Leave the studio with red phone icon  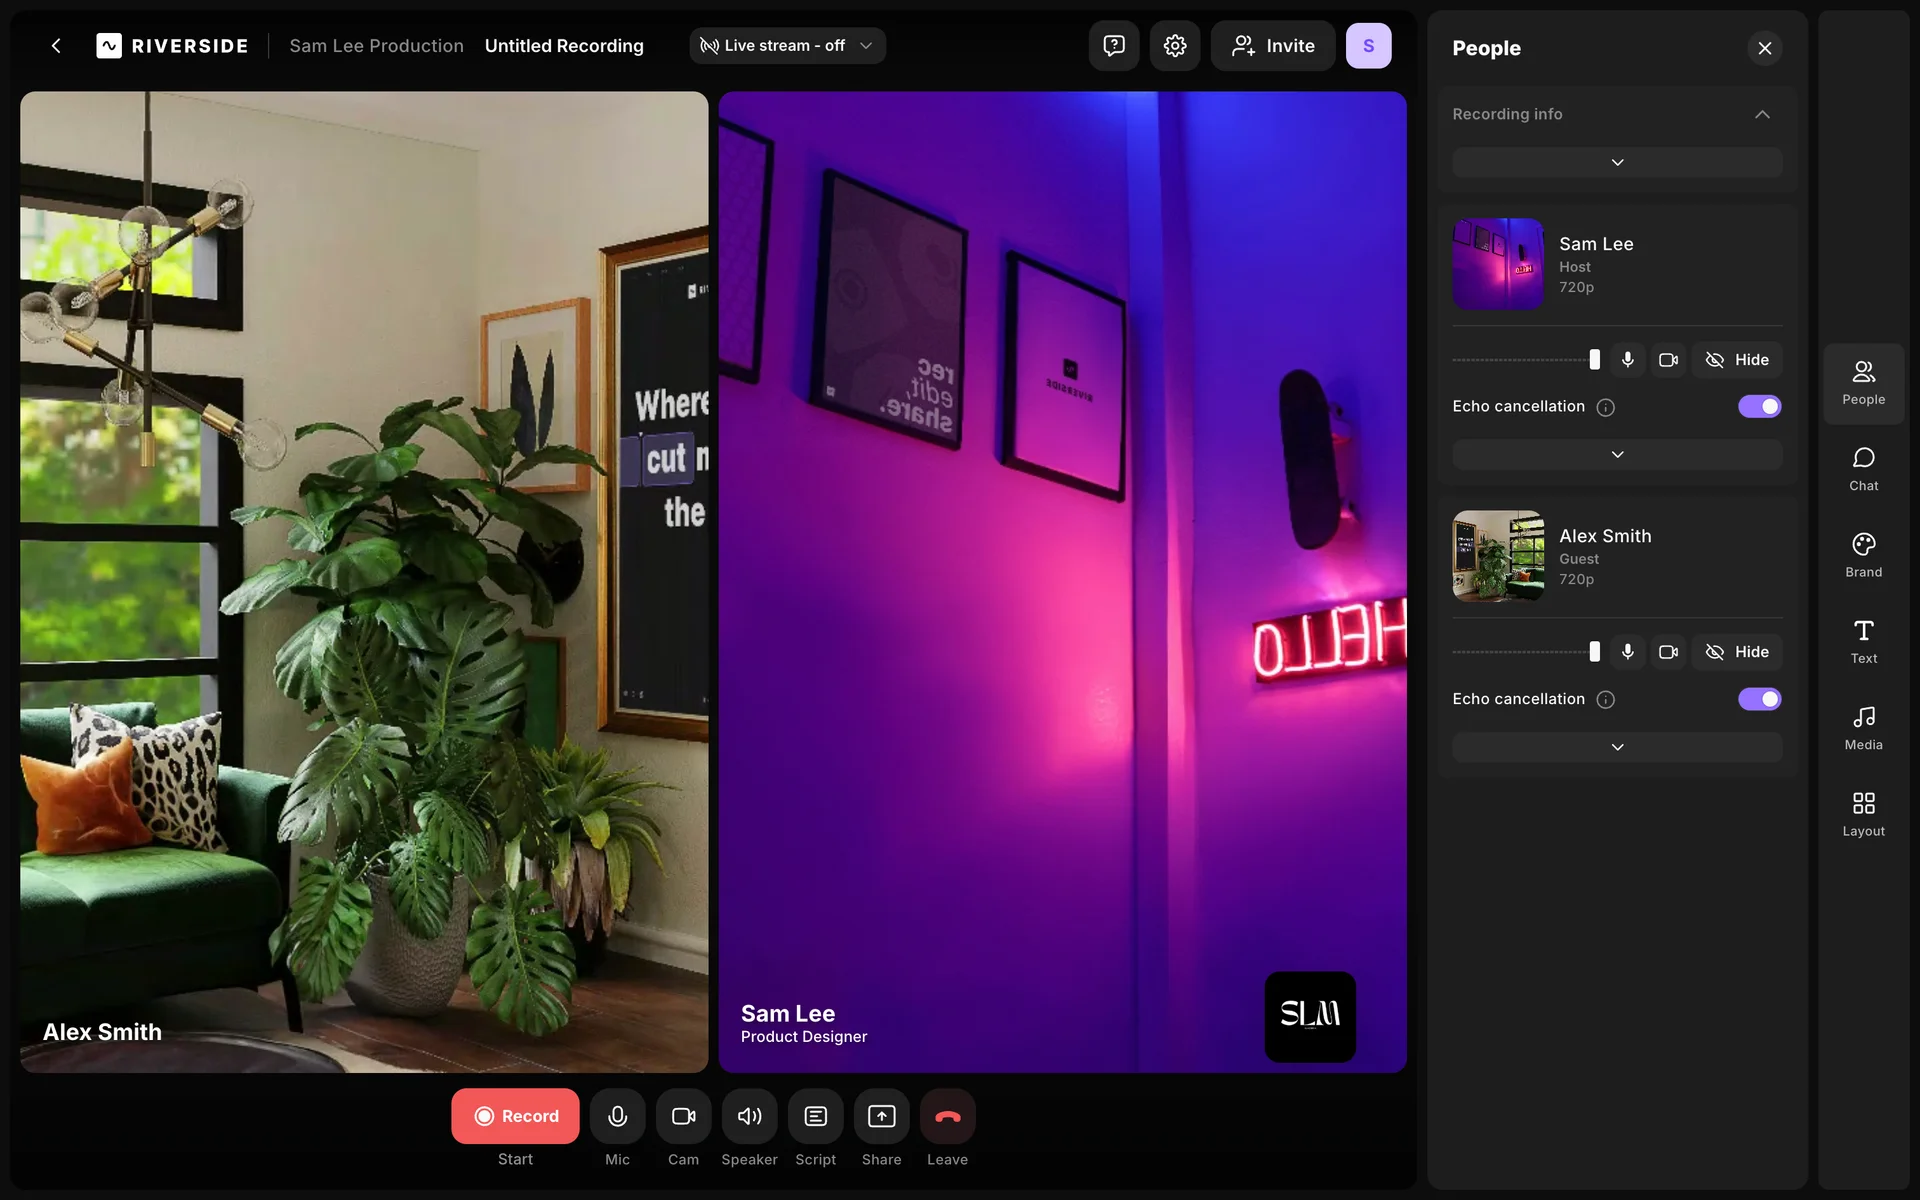pyautogui.click(x=947, y=1116)
